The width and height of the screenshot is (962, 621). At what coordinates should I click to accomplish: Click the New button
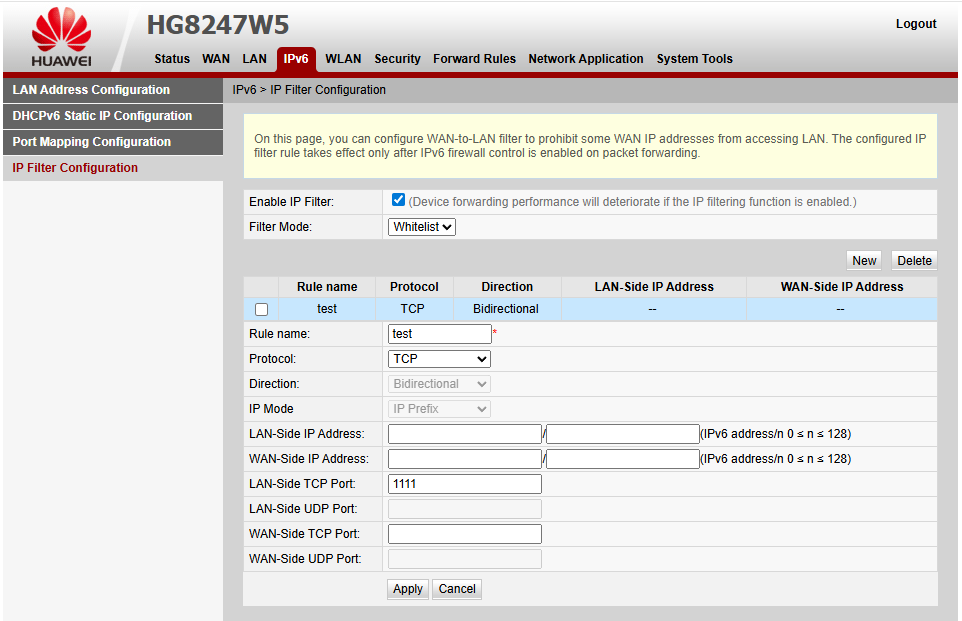click(864, 261)
